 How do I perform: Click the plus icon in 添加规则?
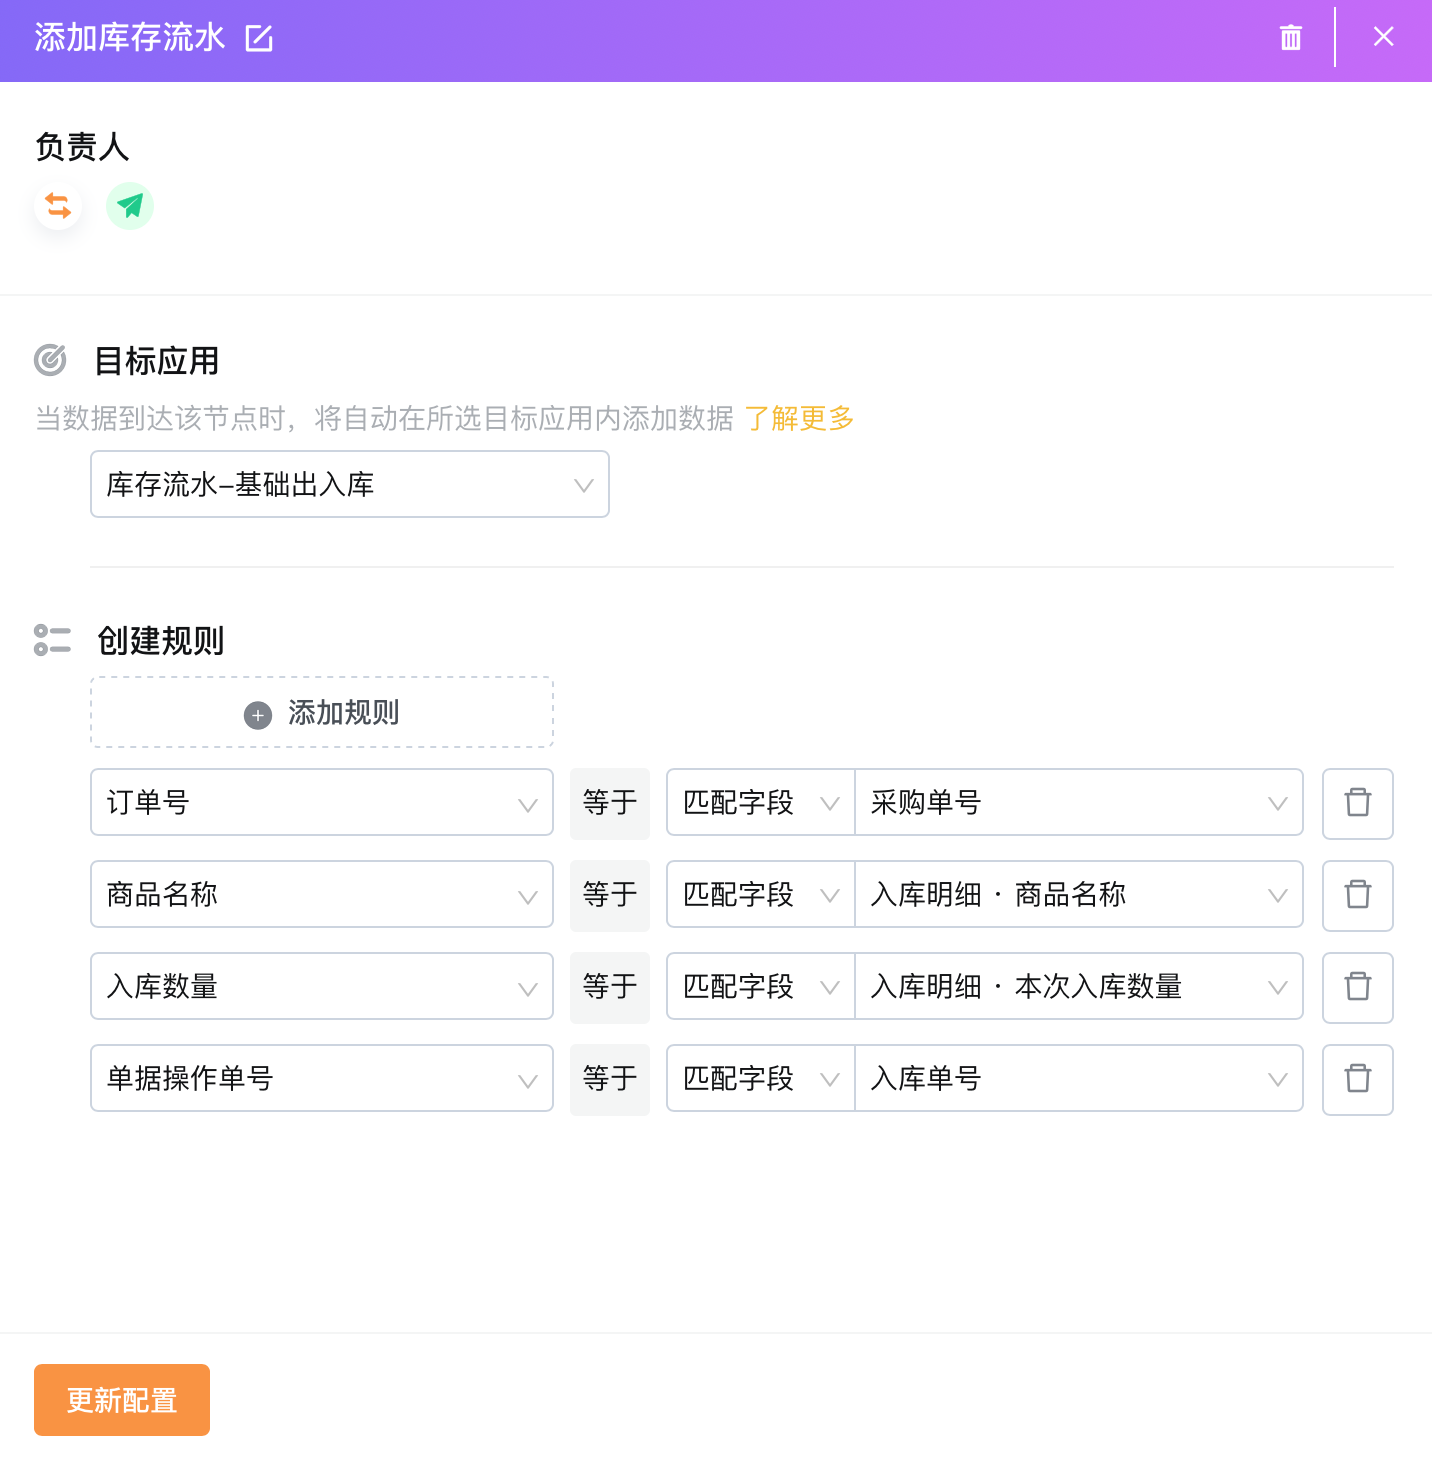point(258,715)
